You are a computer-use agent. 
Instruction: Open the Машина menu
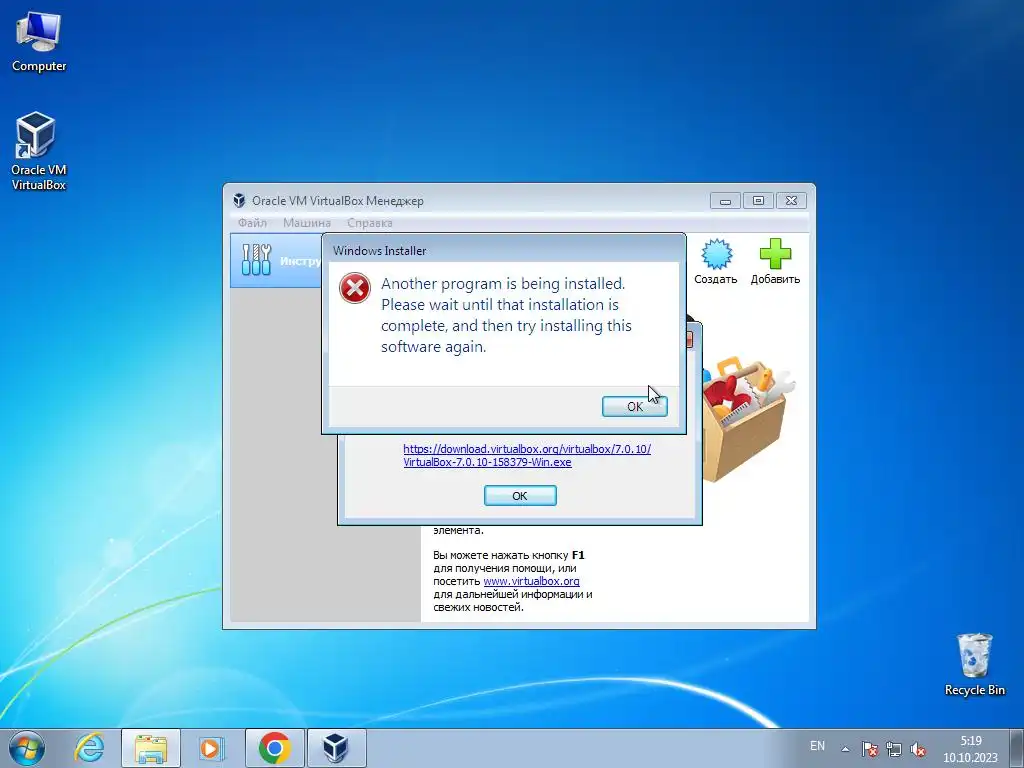[307, 223]
